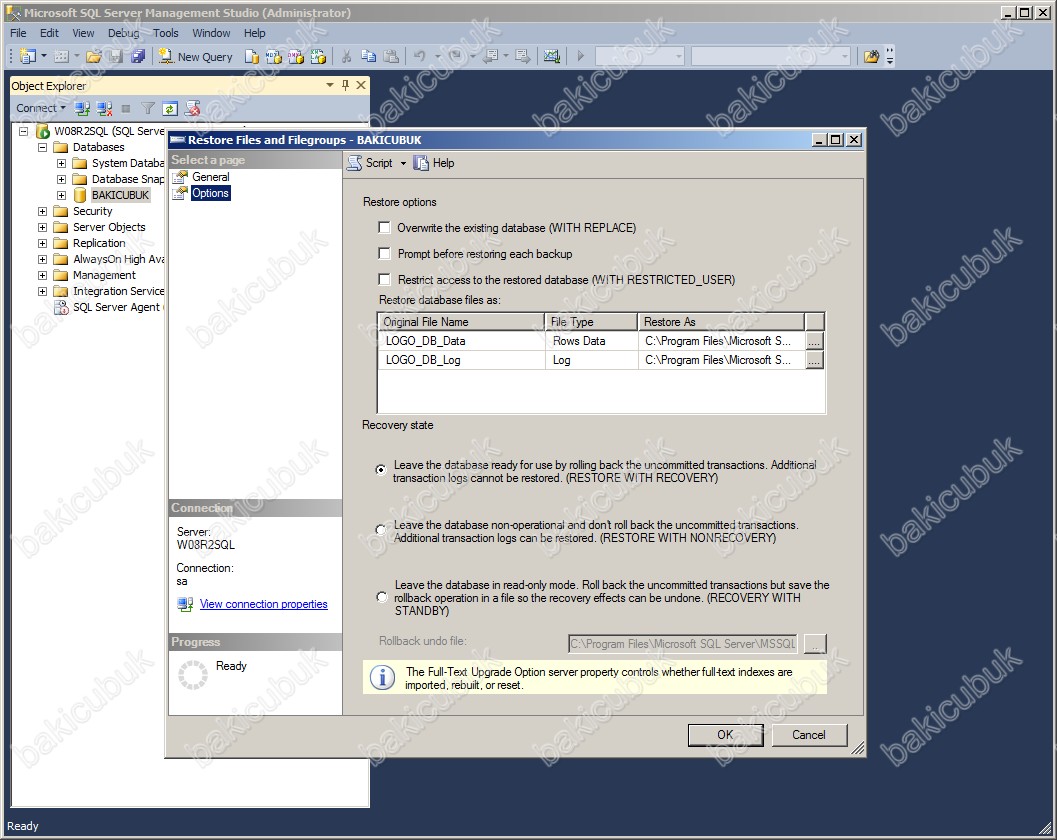The height and width of the screenshot is (840, 1057).
Task: Collapse the W08R2SQL server node
Action: pos(24,131)
